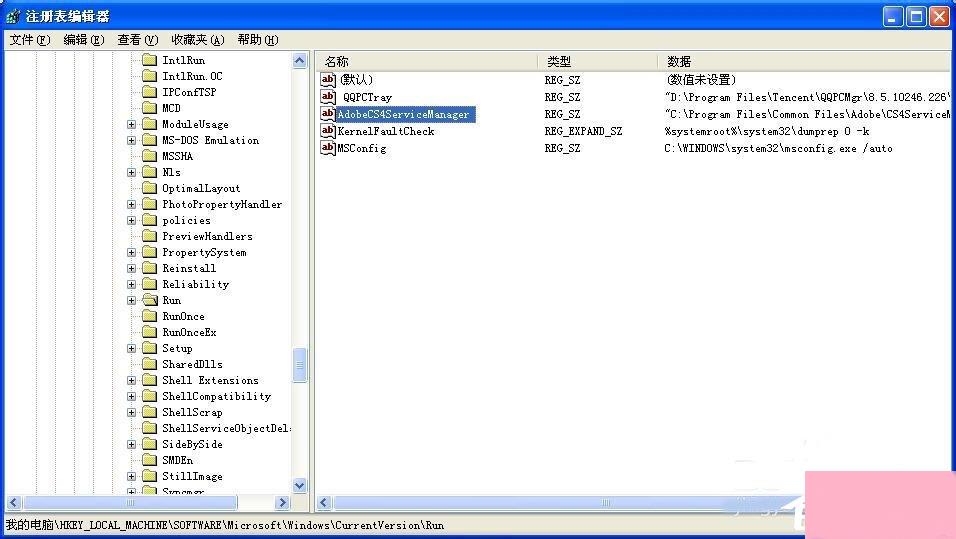
Task: Click the string icon beside AdobeCS4ServiceManager
Action: [328, 114]
